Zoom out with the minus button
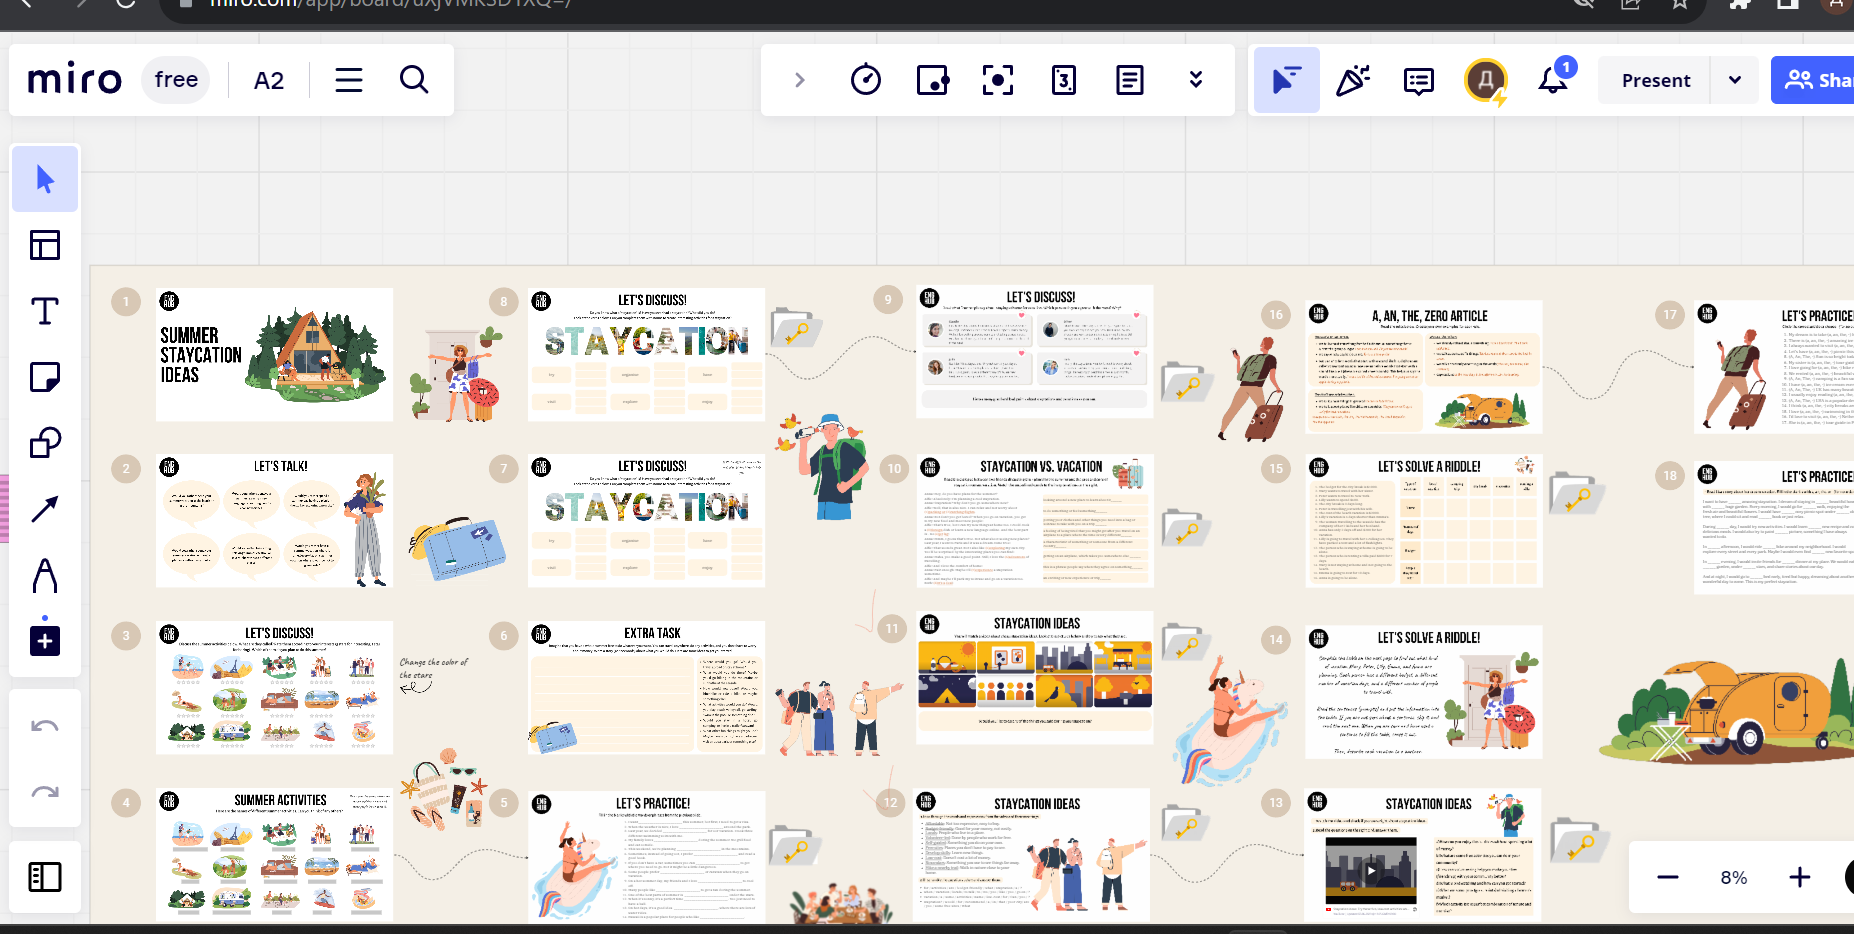Viewport: 1854px width, 934px height. [1668, 877]
